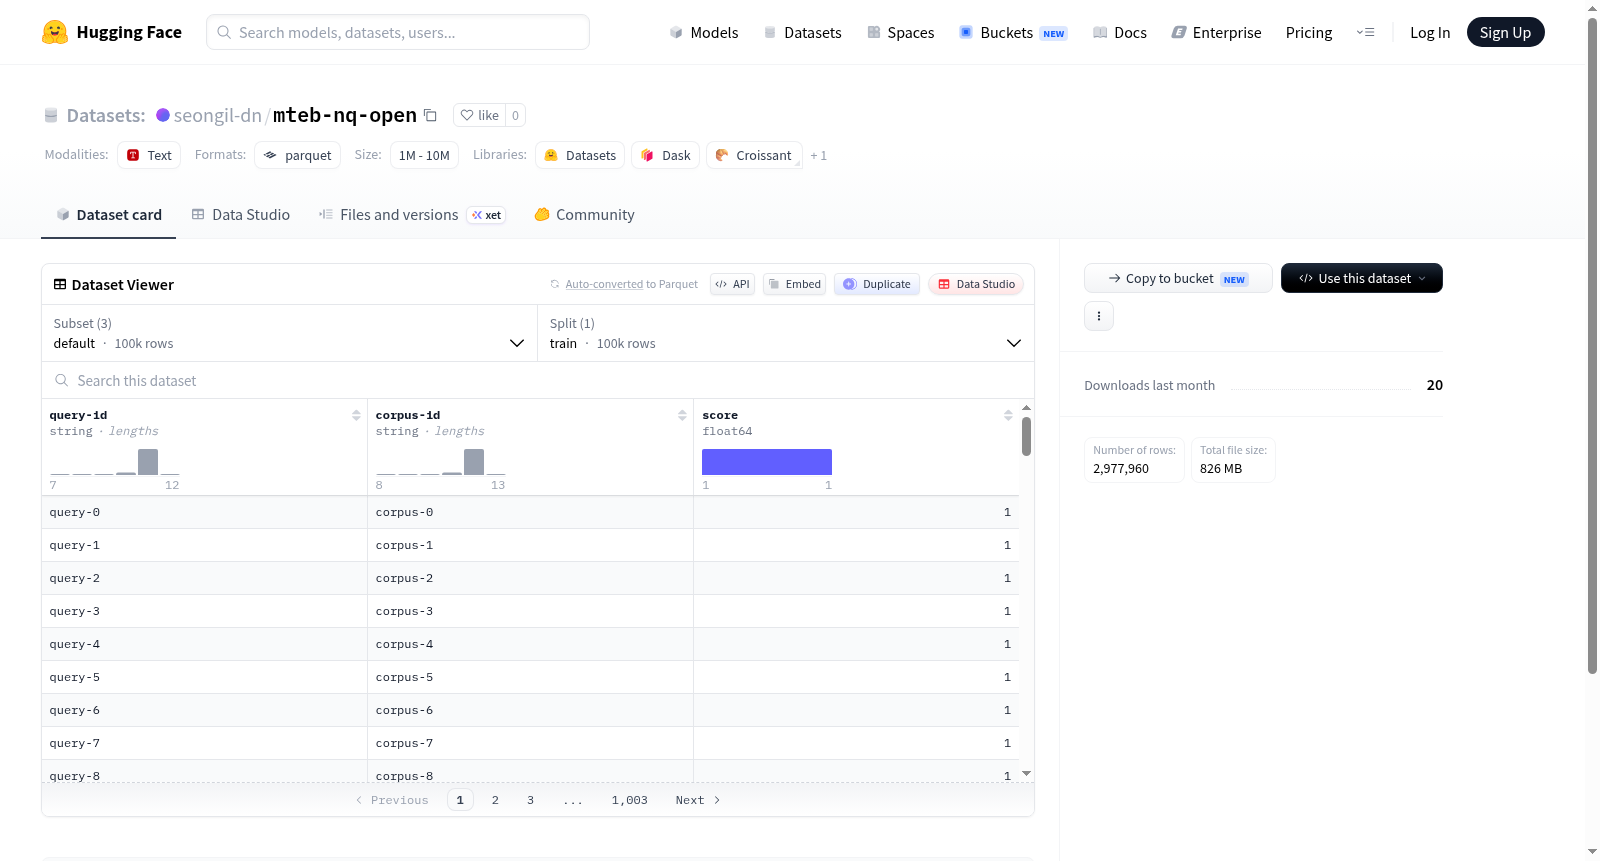This screenshot has width=1600, height=861.
Task: Open the Text modality tag
Action: pos(149,155)
